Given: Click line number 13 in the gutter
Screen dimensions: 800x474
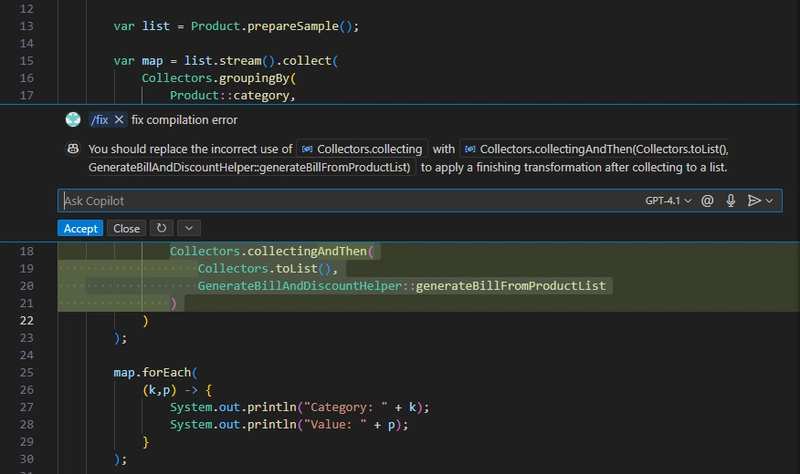Looking at the screenshot, I should 27,26.
